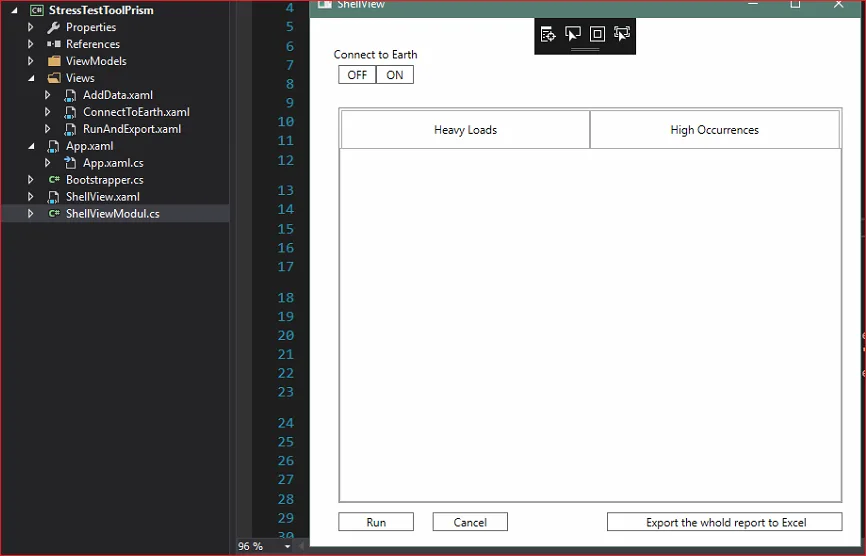The width and height of the screenshot is (866, 556).
Task: Click the References node icon
Action: tap(54, 44)
